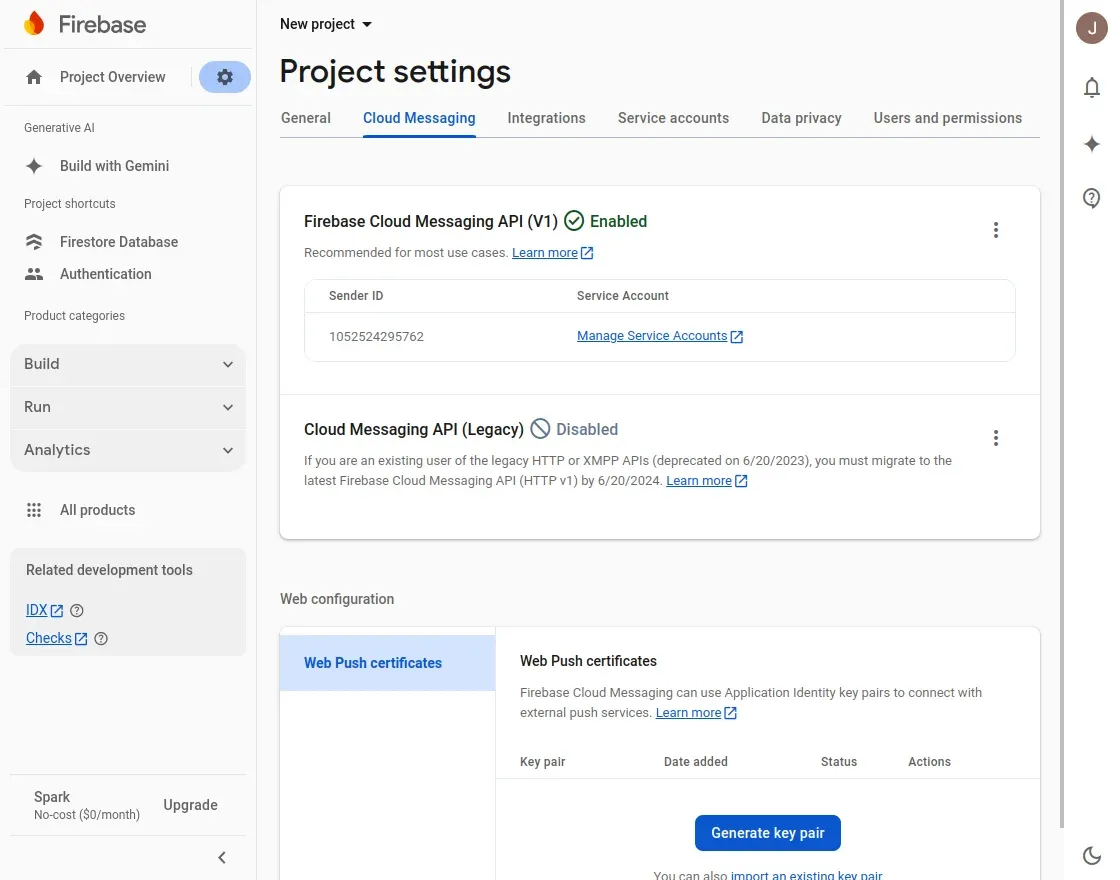Click import an existing key pair link
The image size is (1120, 880).
coord(806,875)
